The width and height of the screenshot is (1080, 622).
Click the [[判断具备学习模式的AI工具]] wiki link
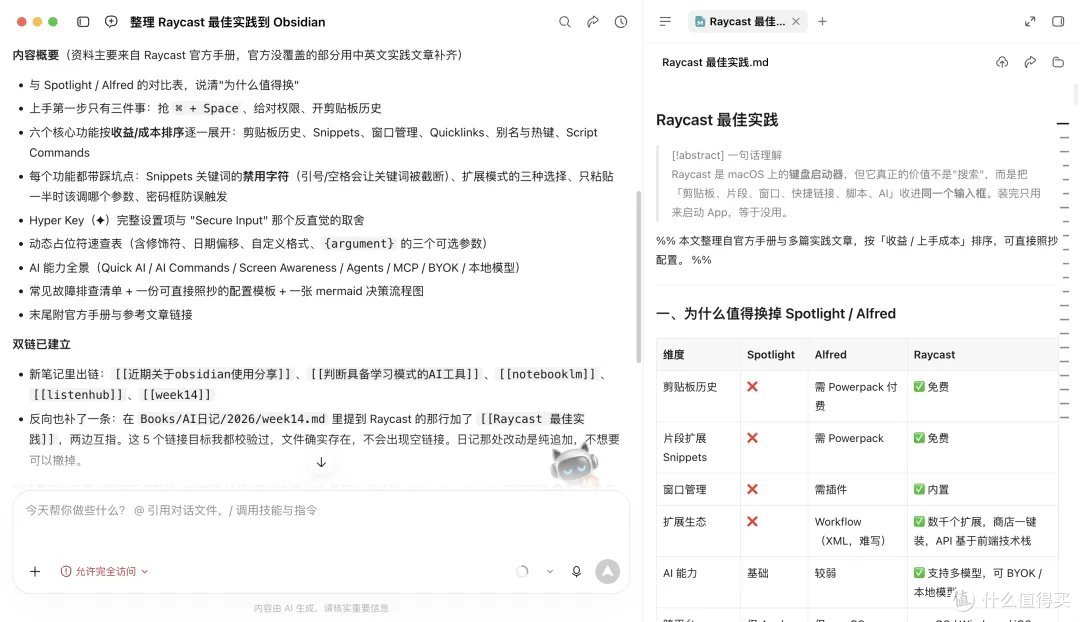[x=395, y=374]
